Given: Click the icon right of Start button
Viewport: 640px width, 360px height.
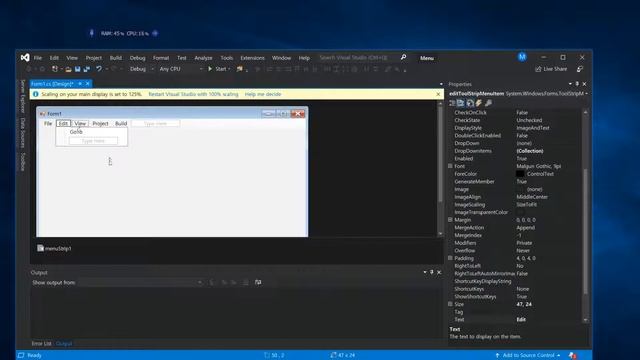Looking at the screenshot, I should click(x=240, y=69).
